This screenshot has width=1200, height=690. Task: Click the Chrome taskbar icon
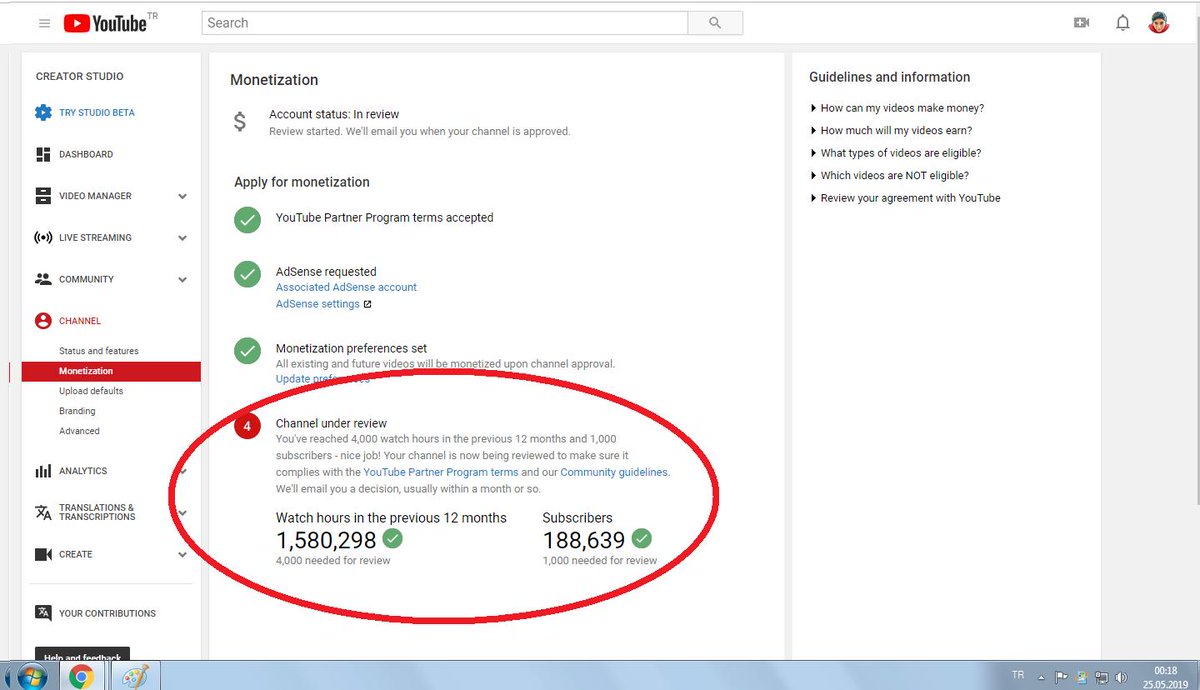[x=81, y=677]
